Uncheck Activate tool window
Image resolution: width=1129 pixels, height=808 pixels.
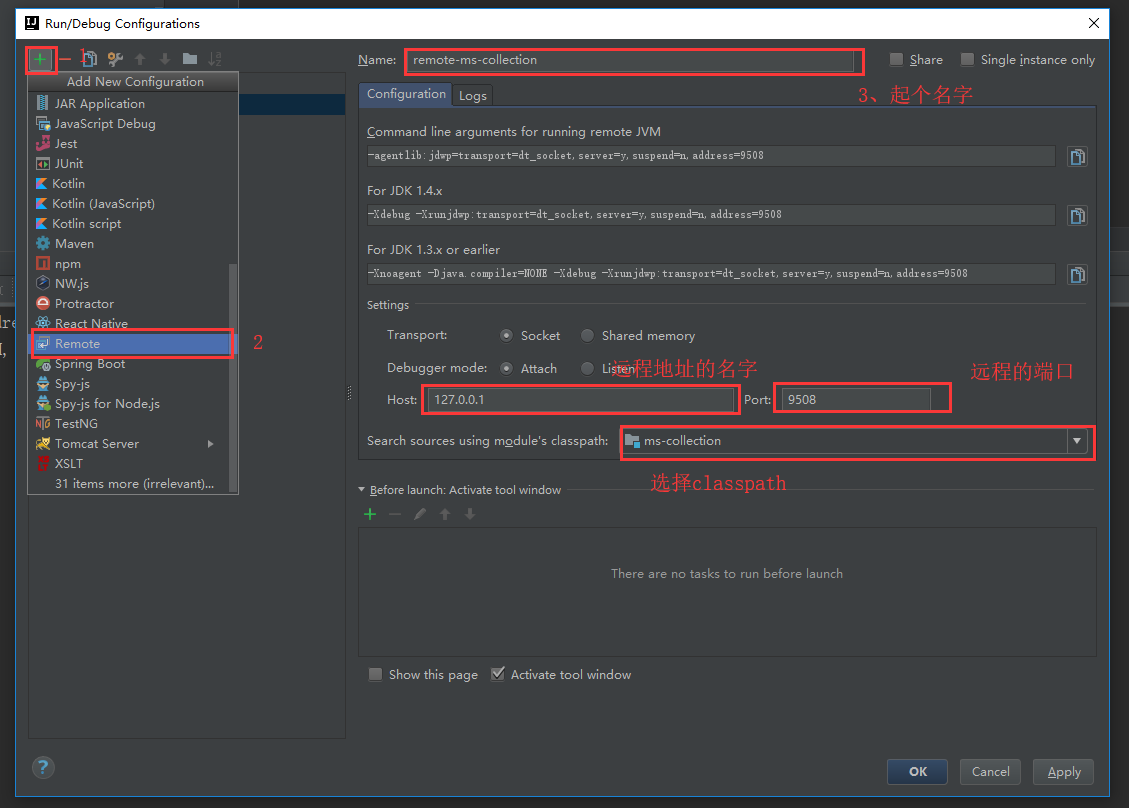[x=498, y=673]
